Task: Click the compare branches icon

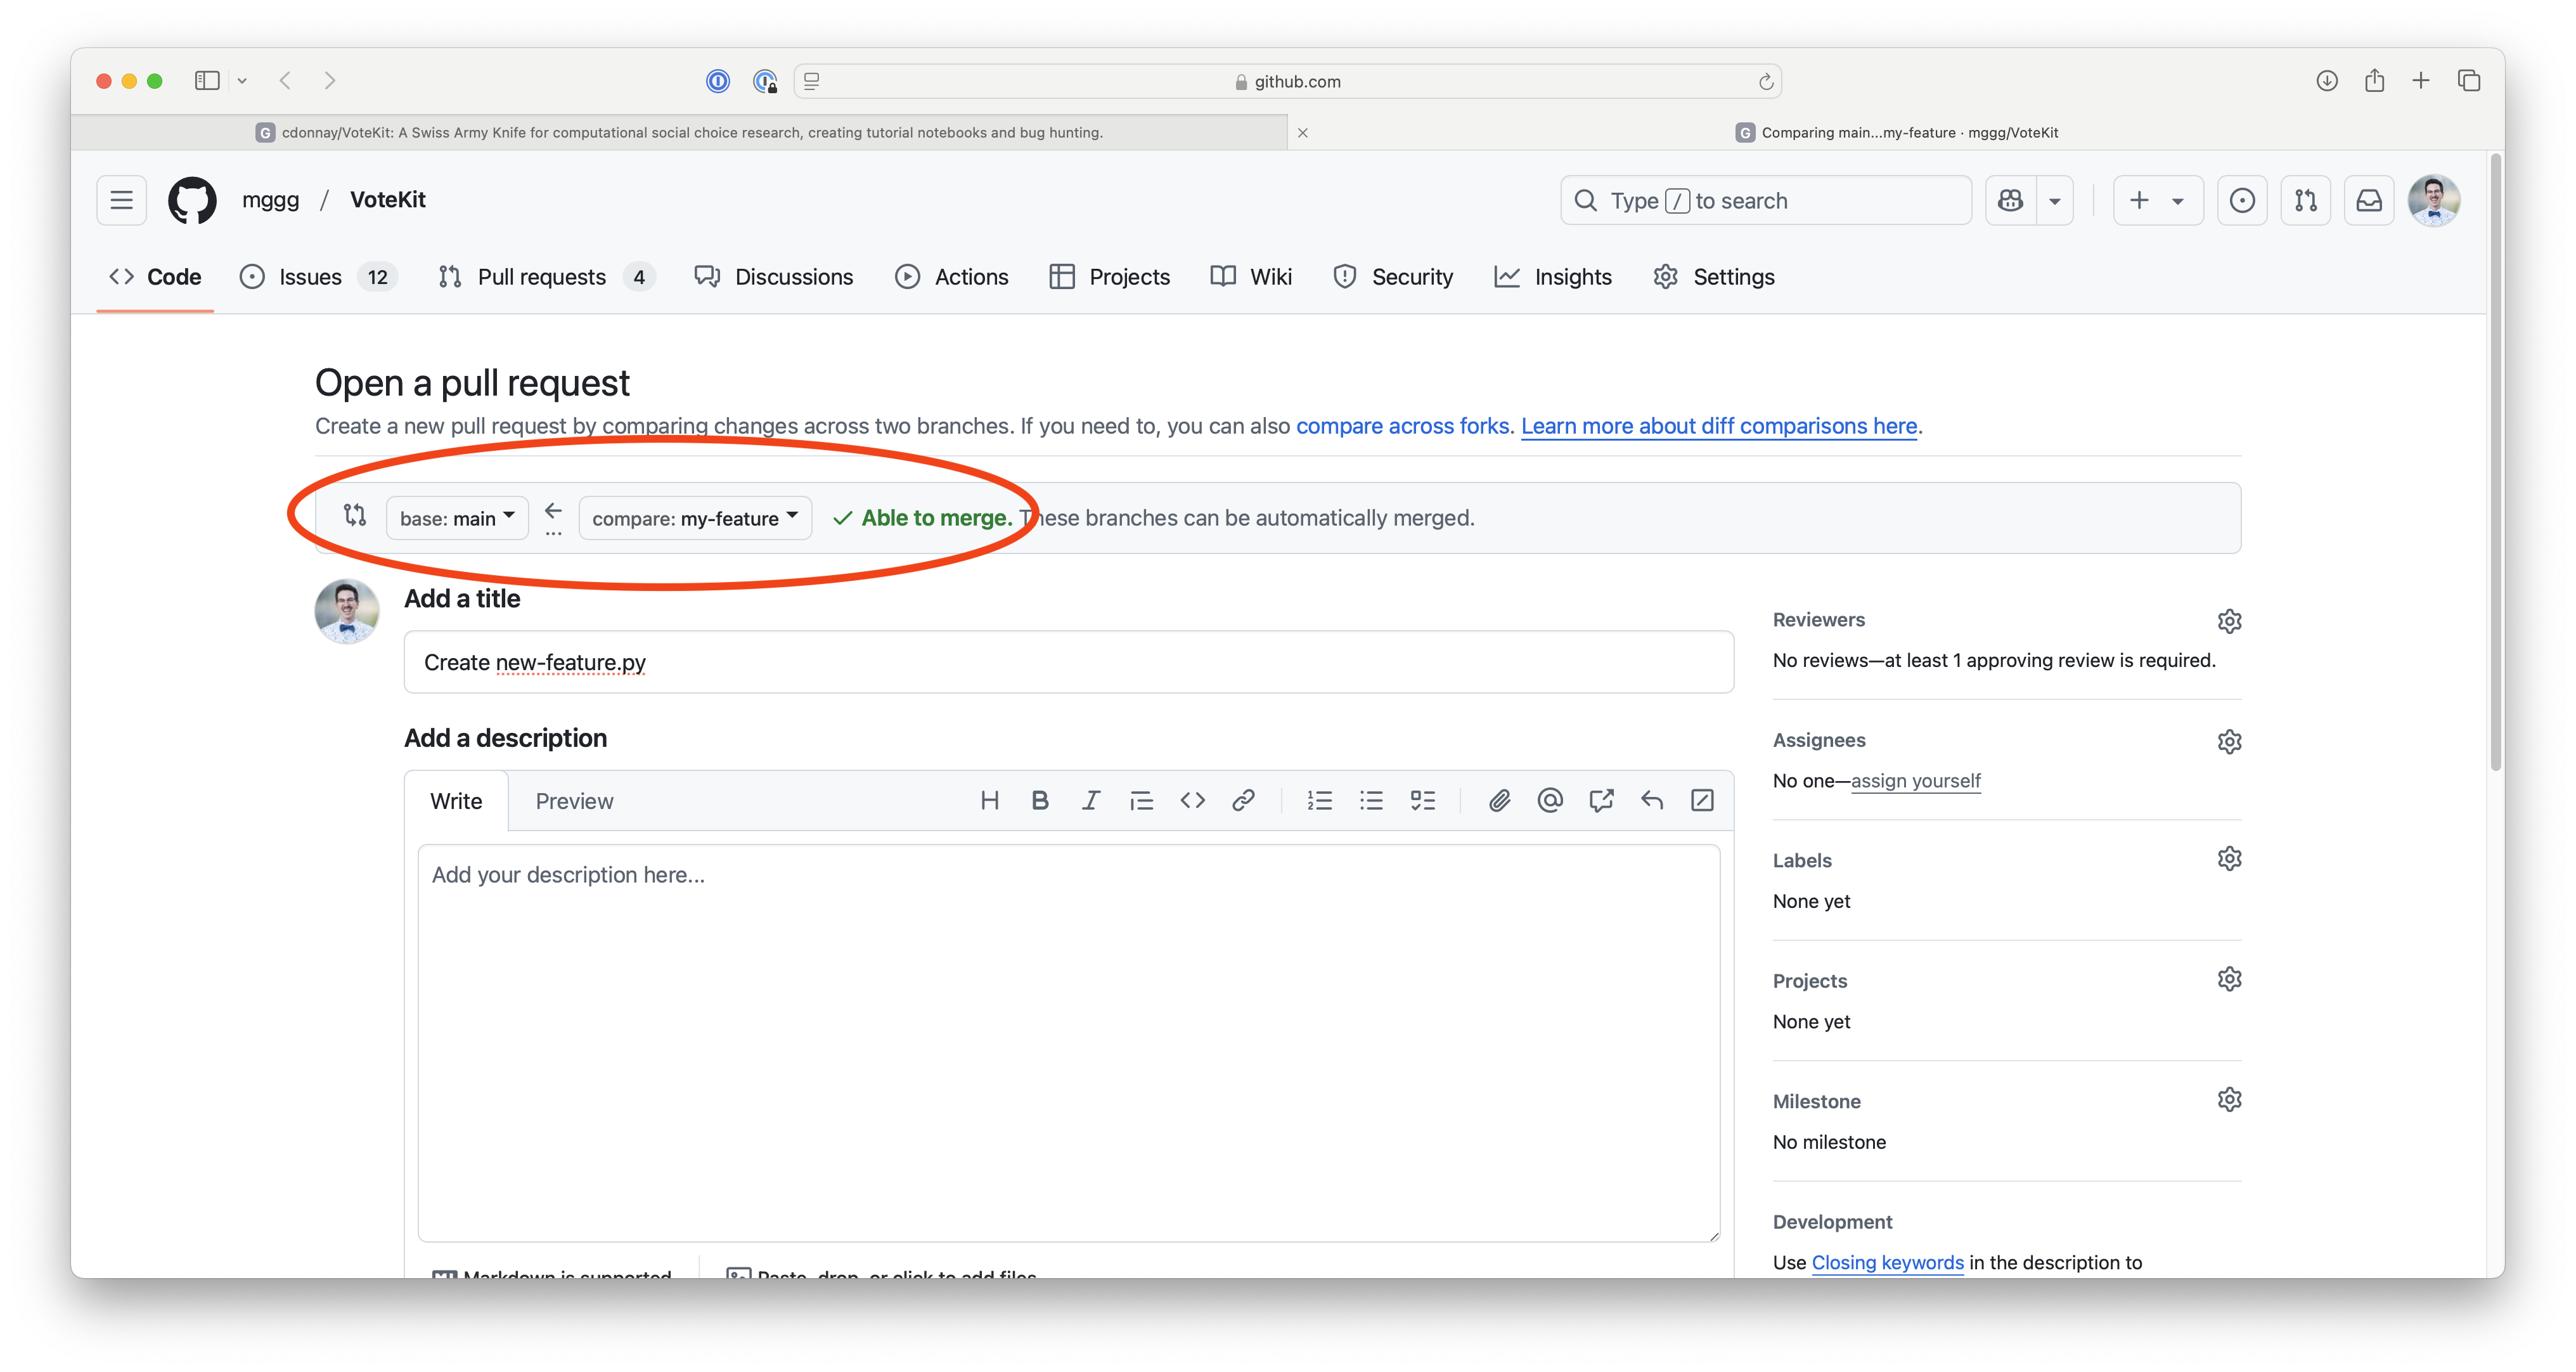Action: click(354, 515)
